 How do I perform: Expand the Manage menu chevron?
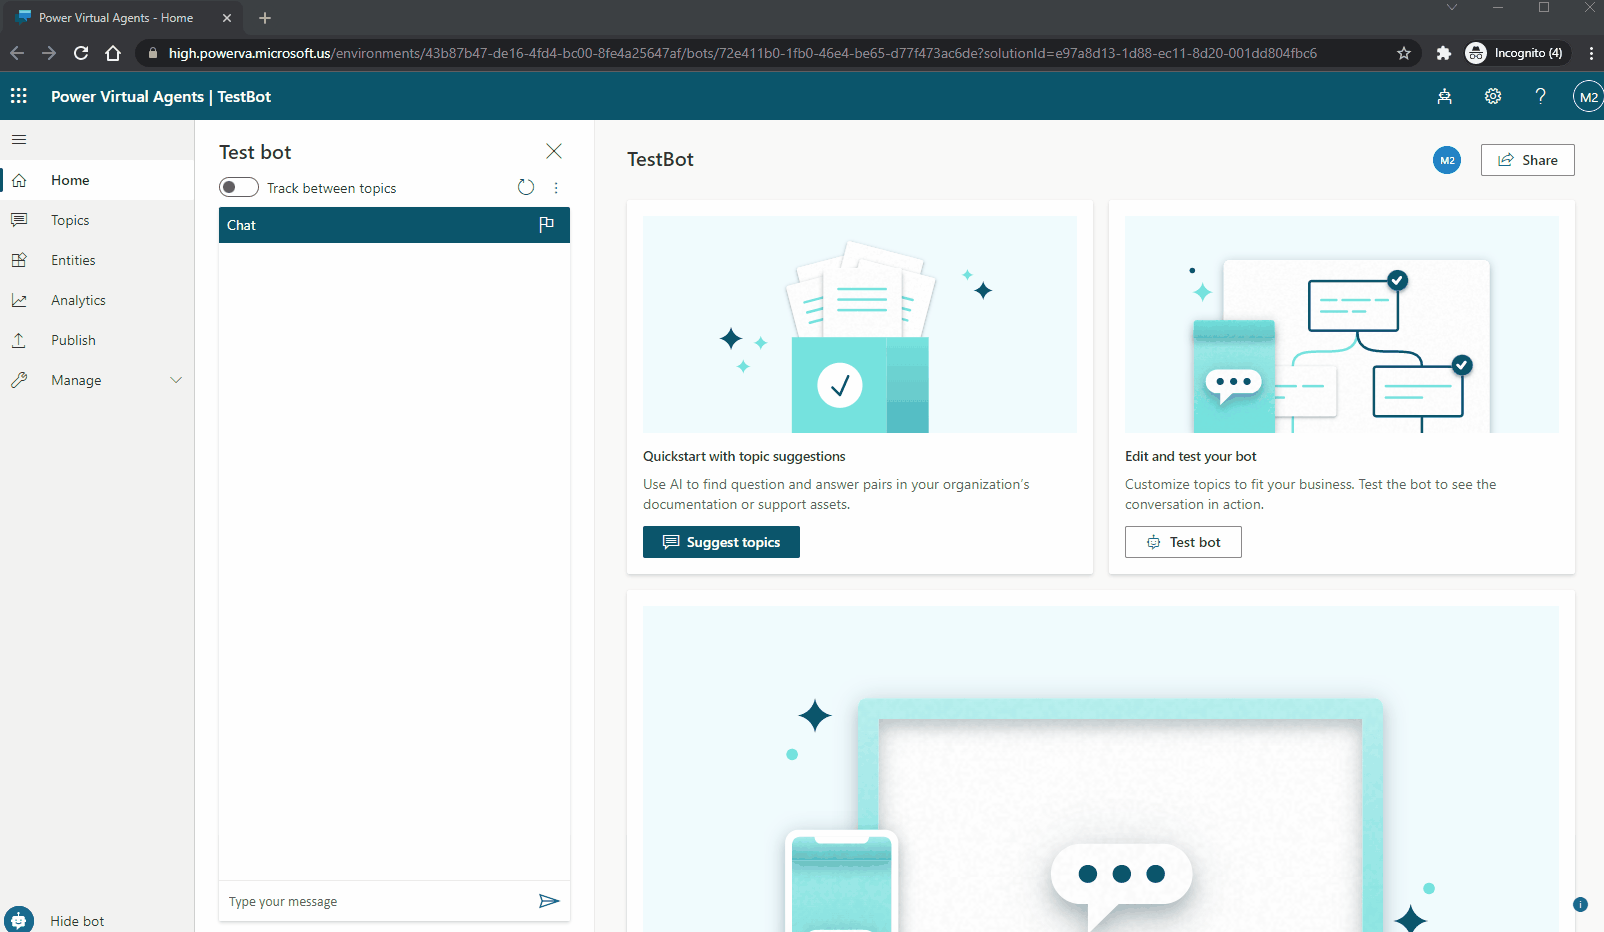[x=176, y=380]
